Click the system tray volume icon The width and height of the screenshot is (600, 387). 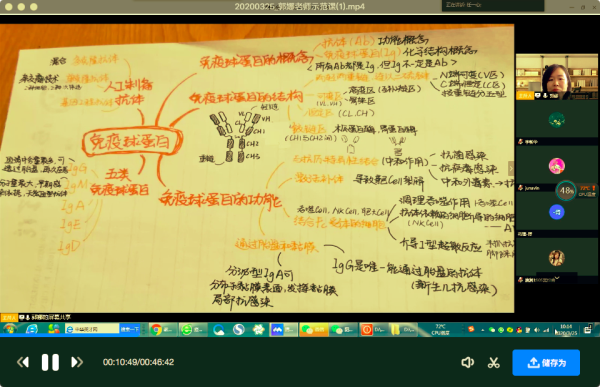tap(536, 330)
